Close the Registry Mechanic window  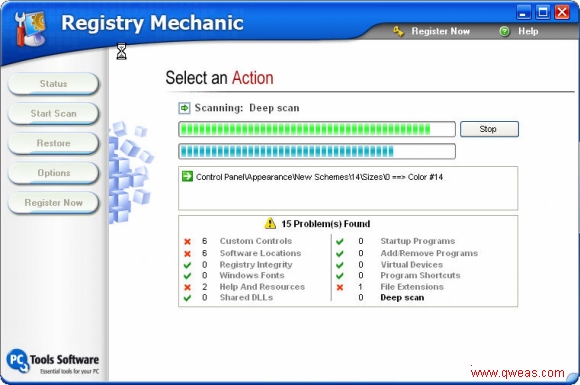[x=562, y=13]
